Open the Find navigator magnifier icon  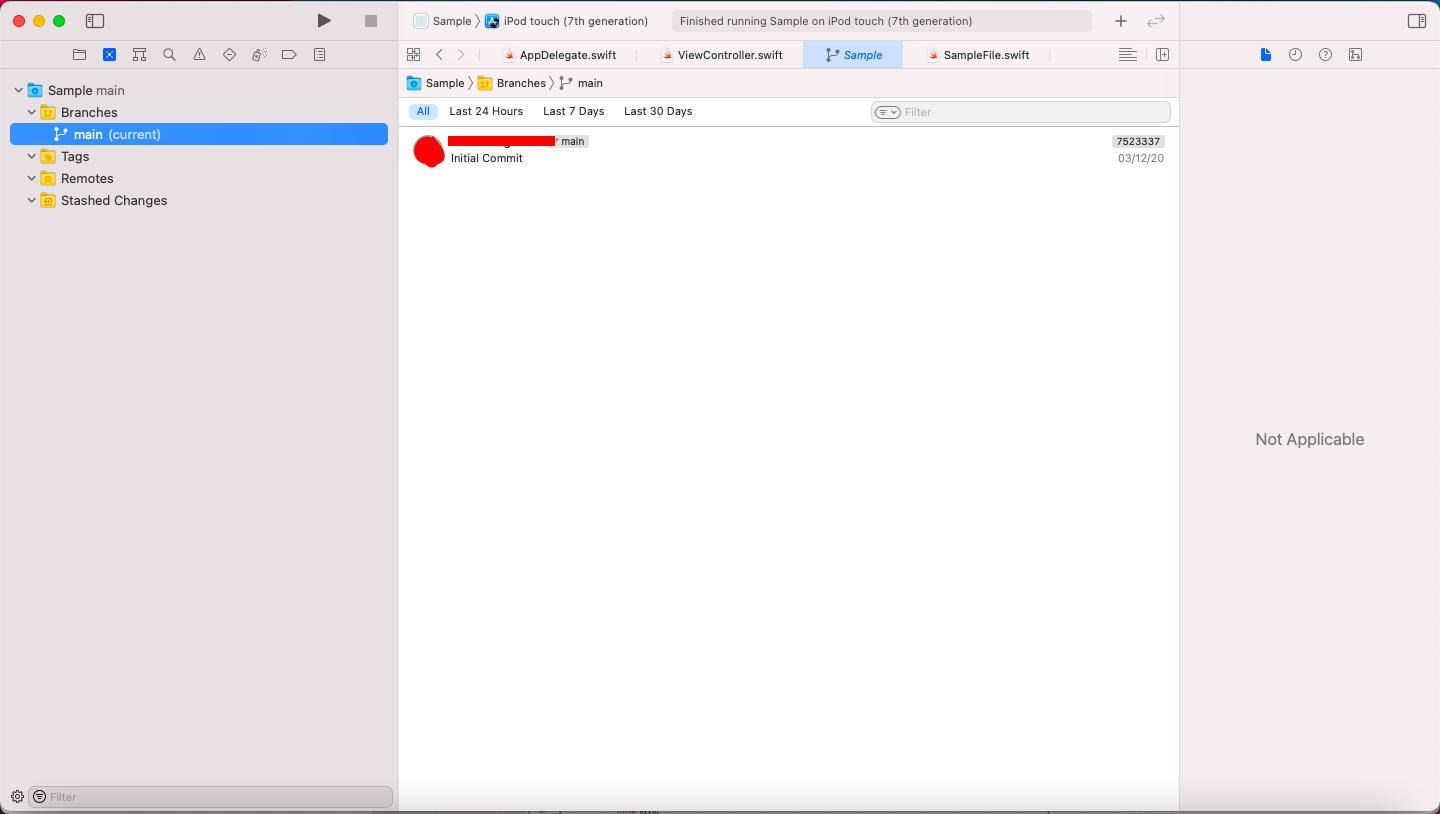pyautogui.click(x=170, y=55)
